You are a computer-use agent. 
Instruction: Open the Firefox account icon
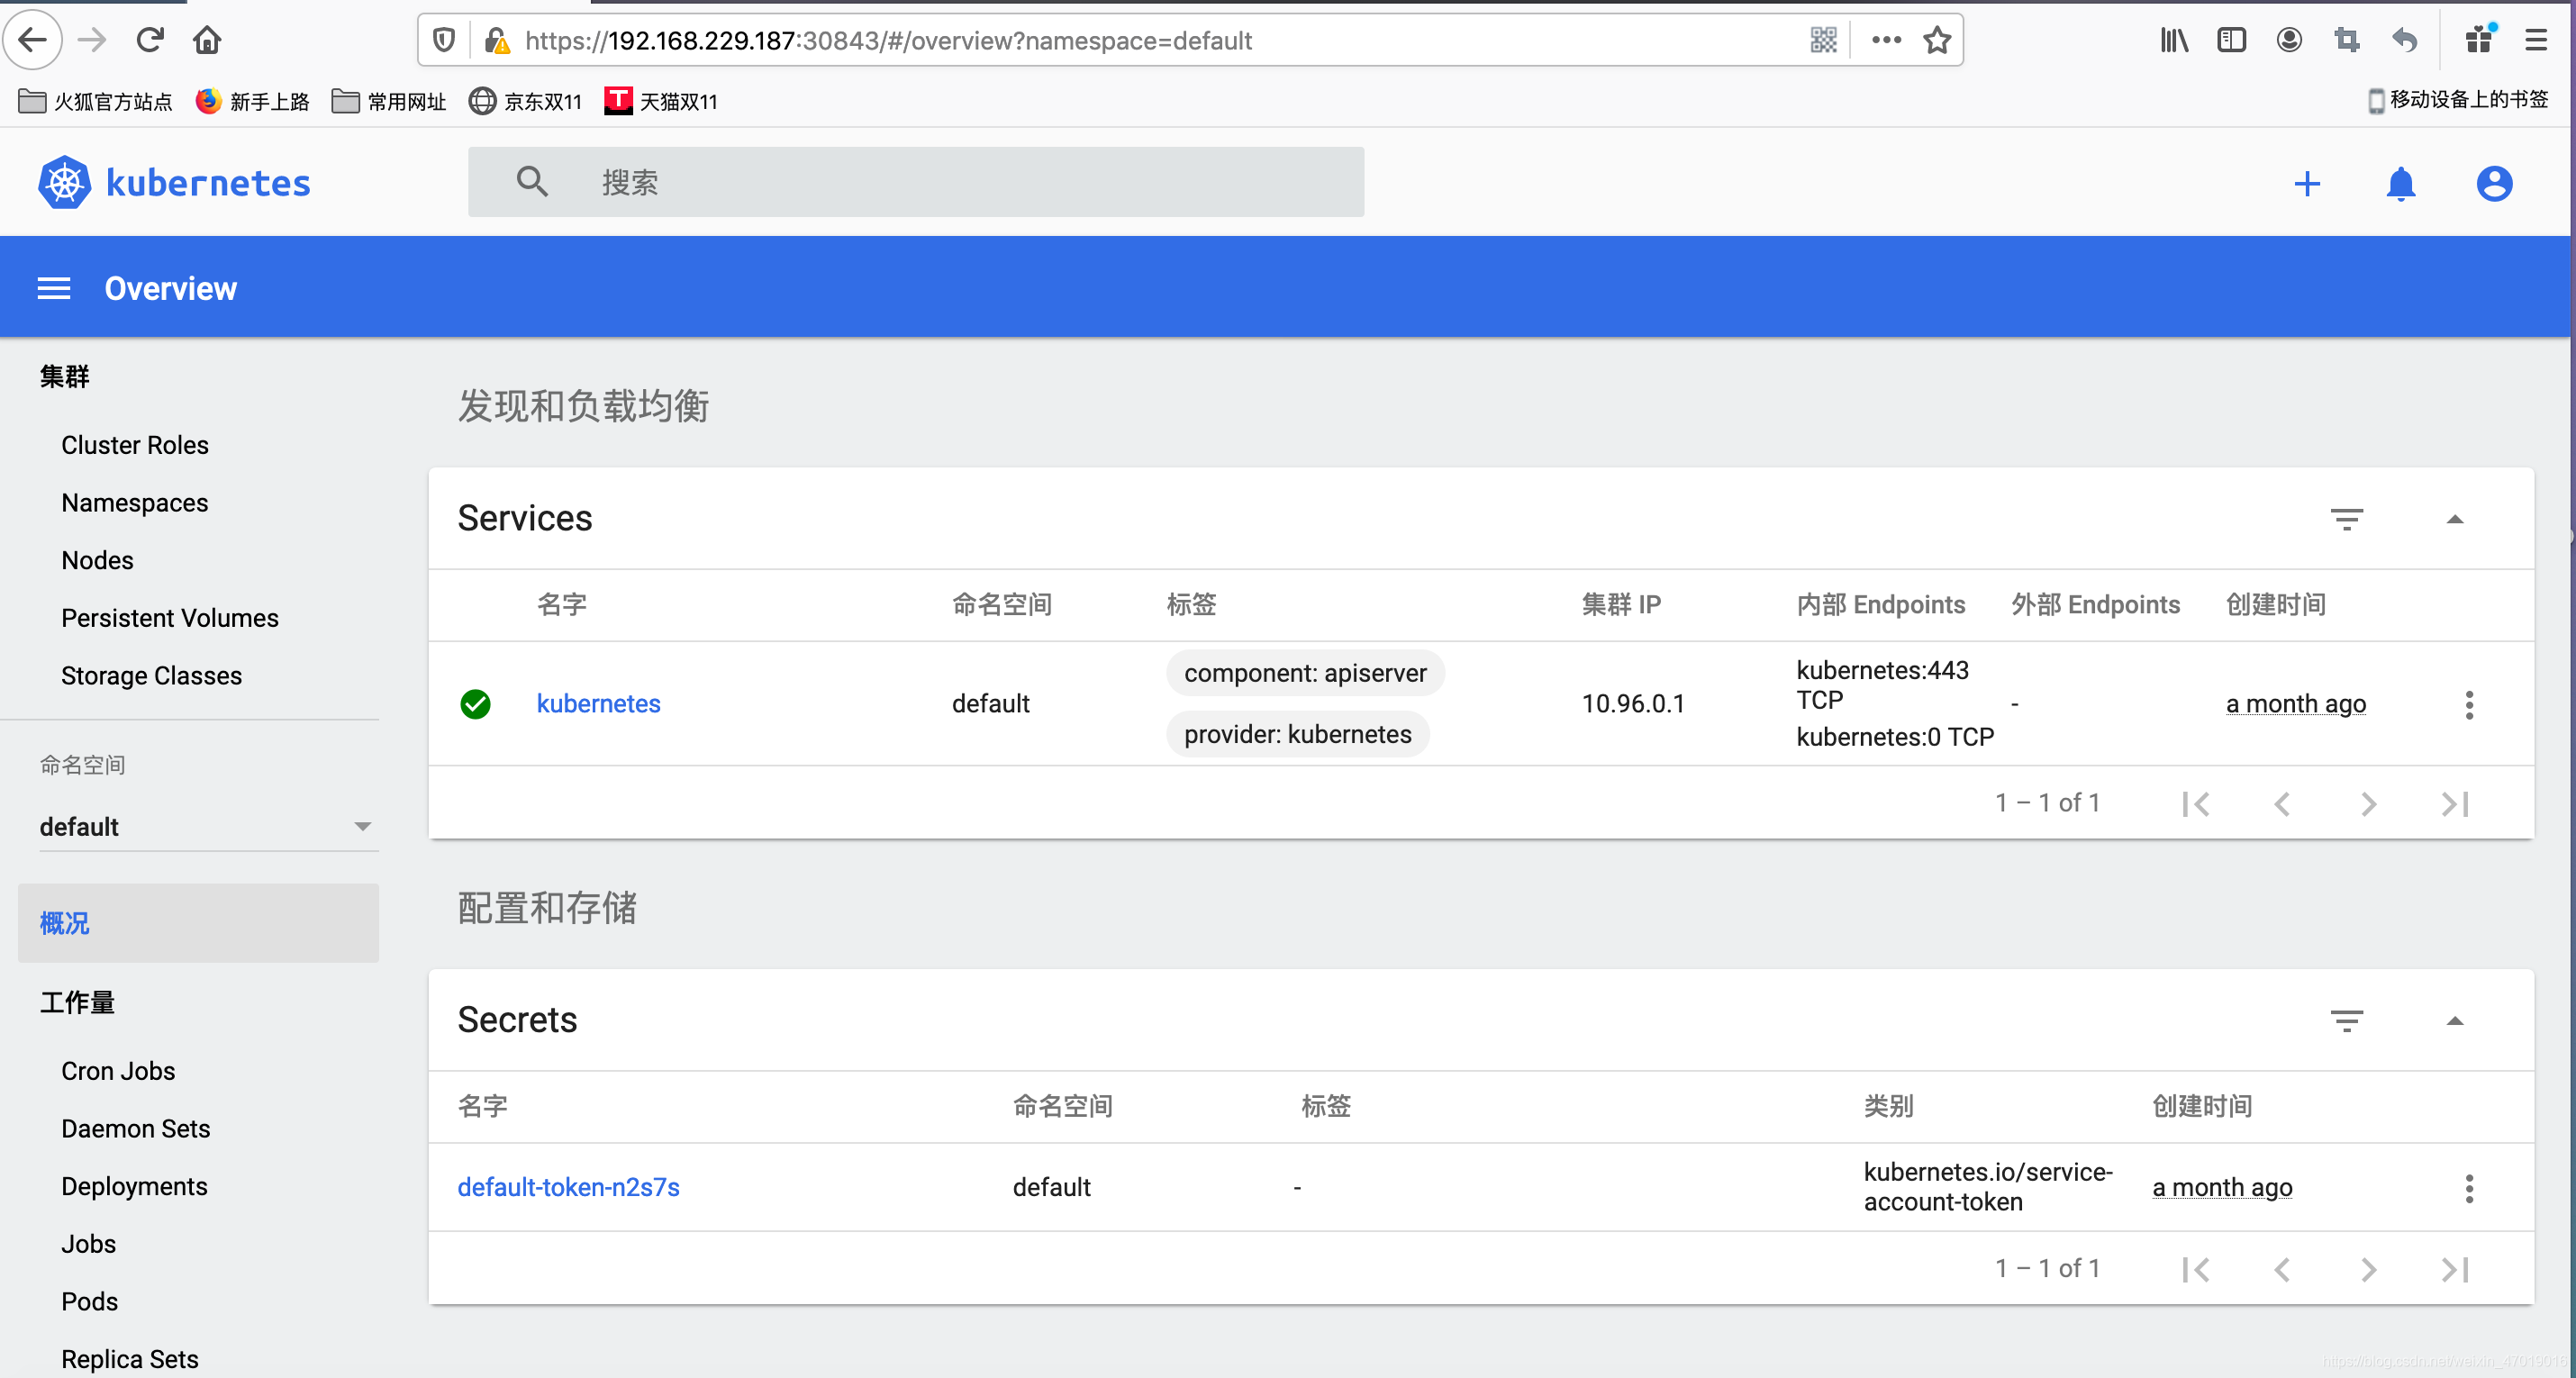pyautogui.click(x=2289, y=40)
